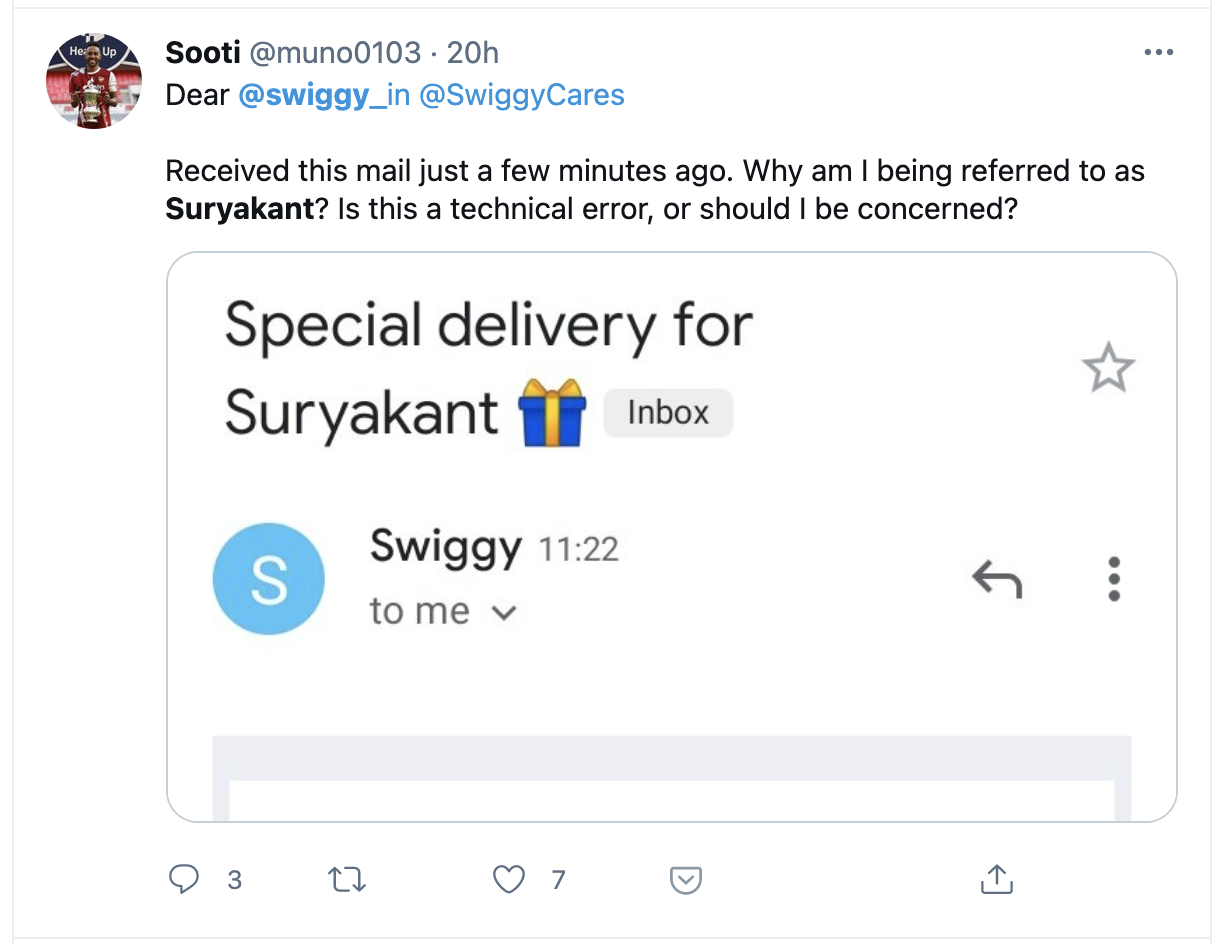
Task: Expand the "to me" recipient details chevron
Action: 505,612
